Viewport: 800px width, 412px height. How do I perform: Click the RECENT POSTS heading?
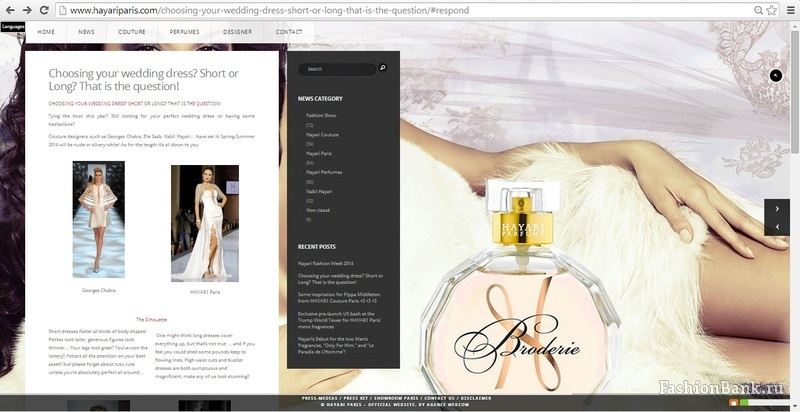tap(317, 247)
